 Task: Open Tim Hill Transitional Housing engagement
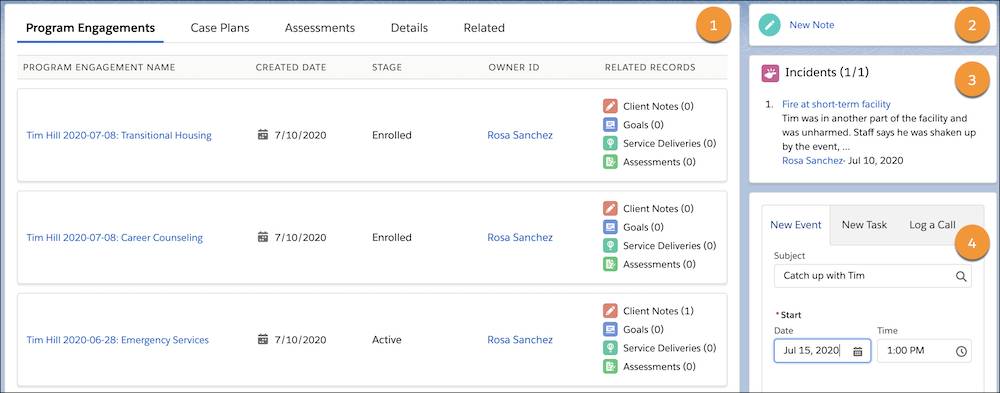pos(119,135)
